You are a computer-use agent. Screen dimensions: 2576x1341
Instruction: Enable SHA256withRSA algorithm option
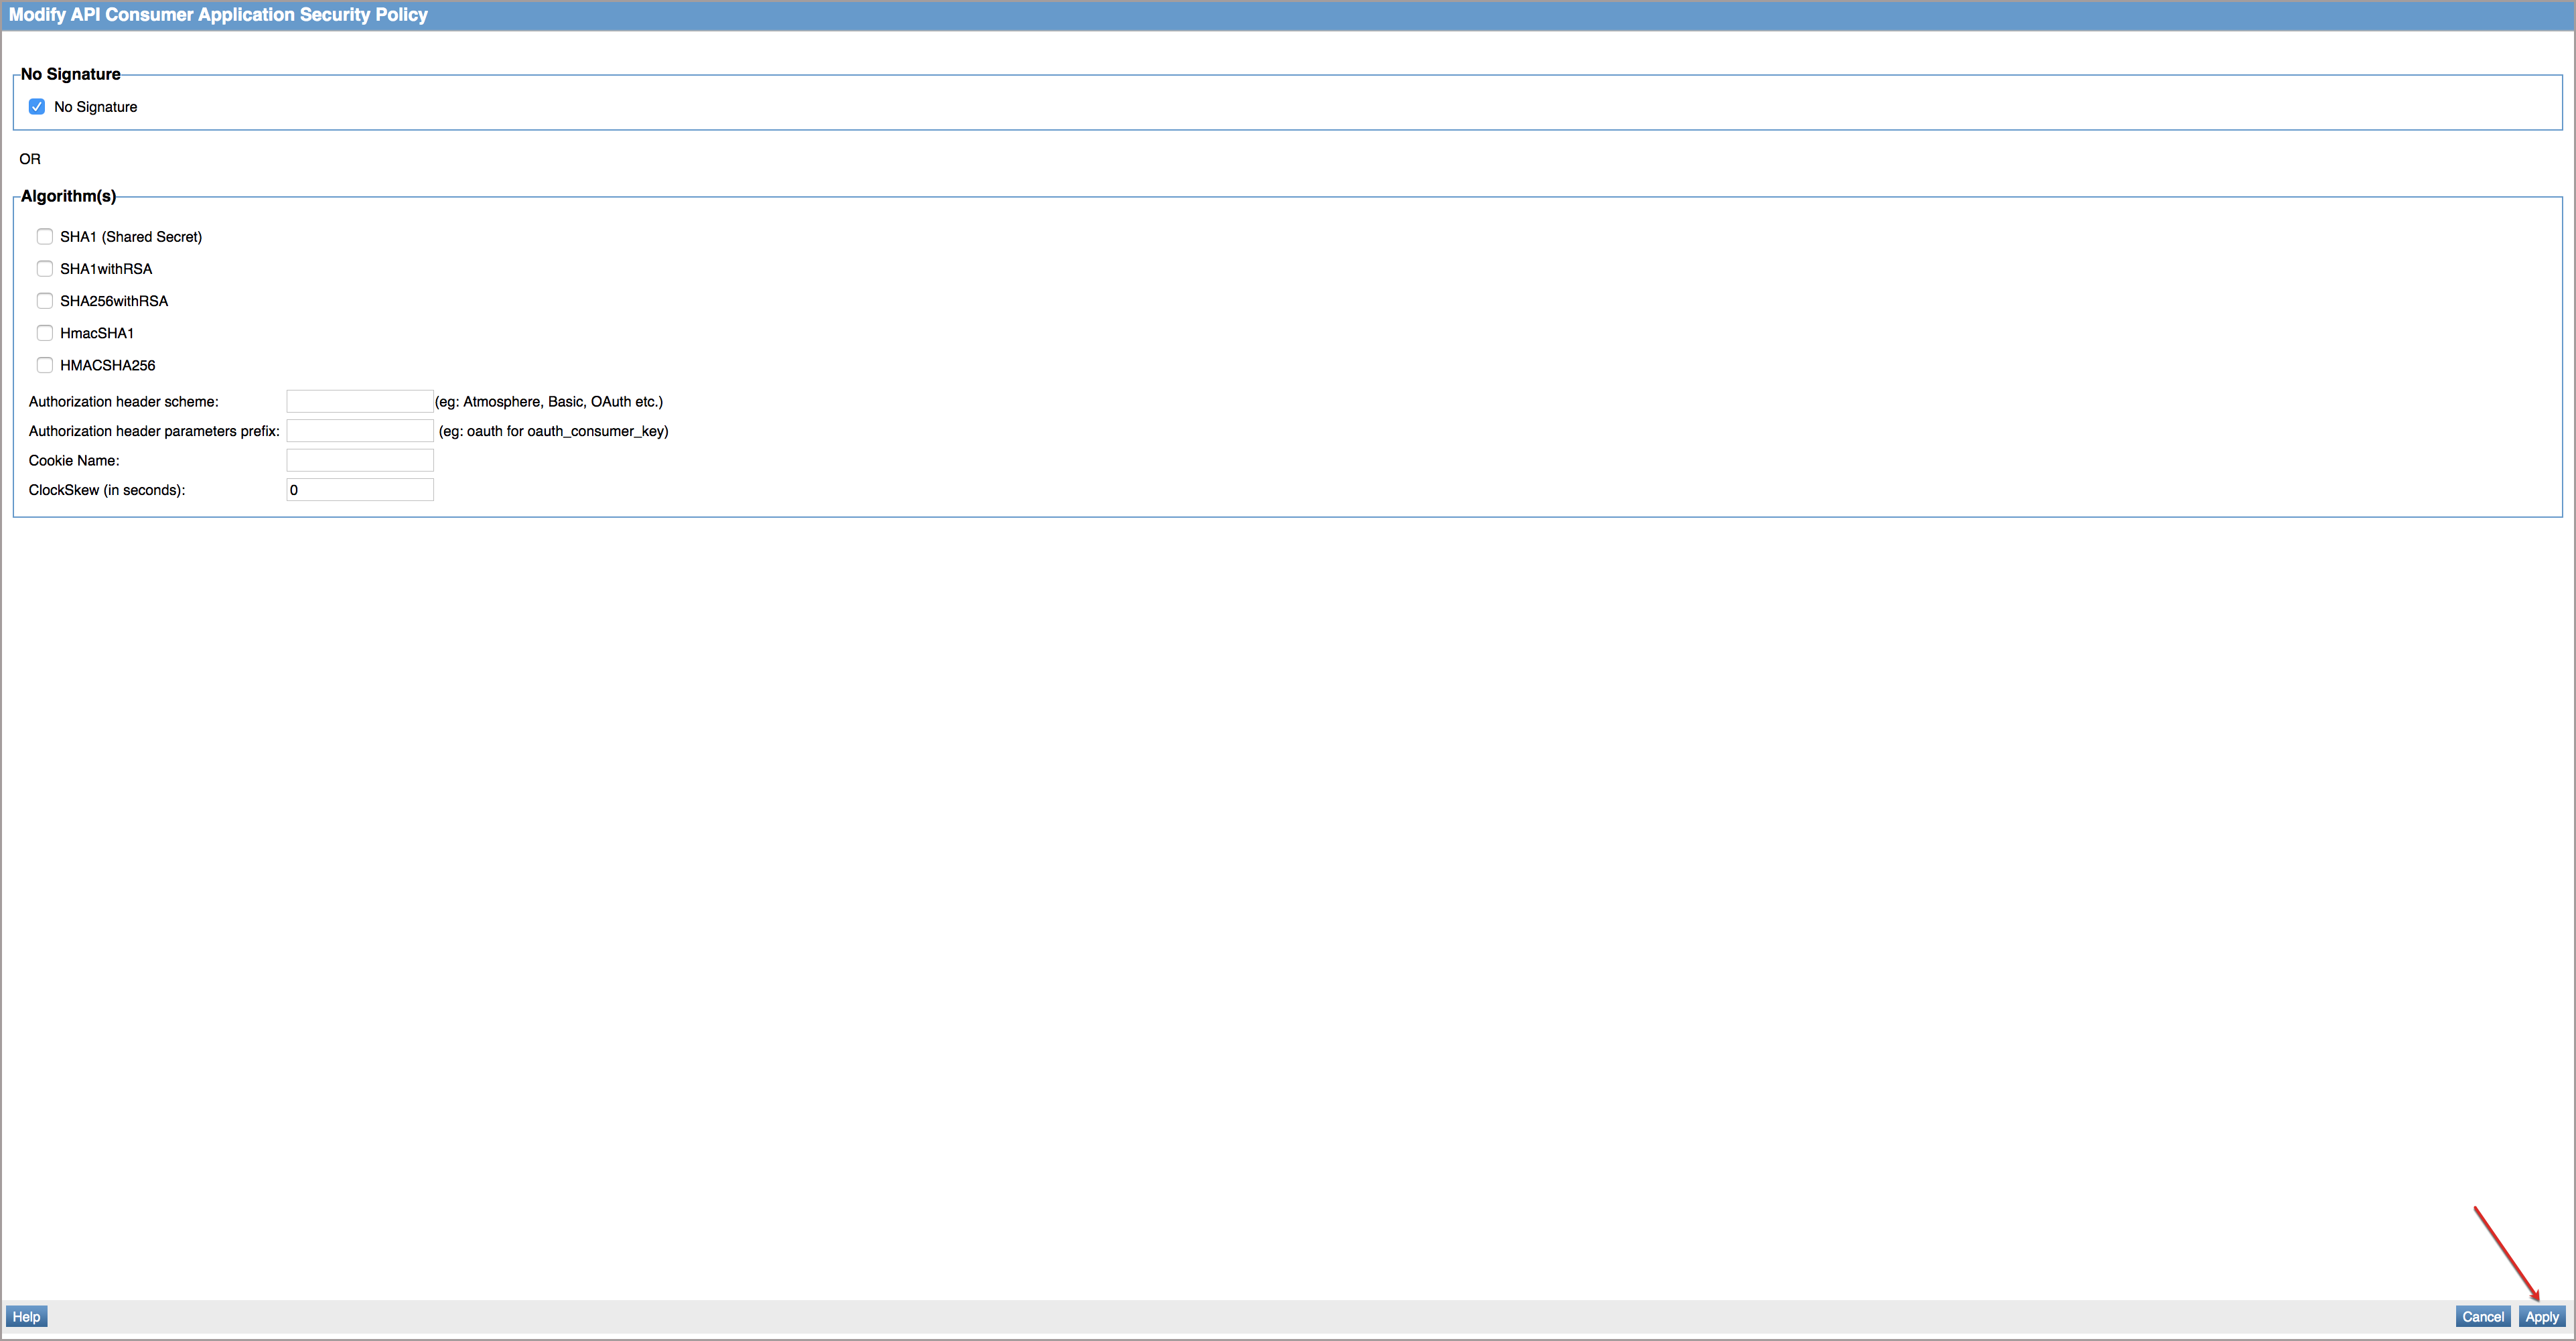click(x=43, y=300)
